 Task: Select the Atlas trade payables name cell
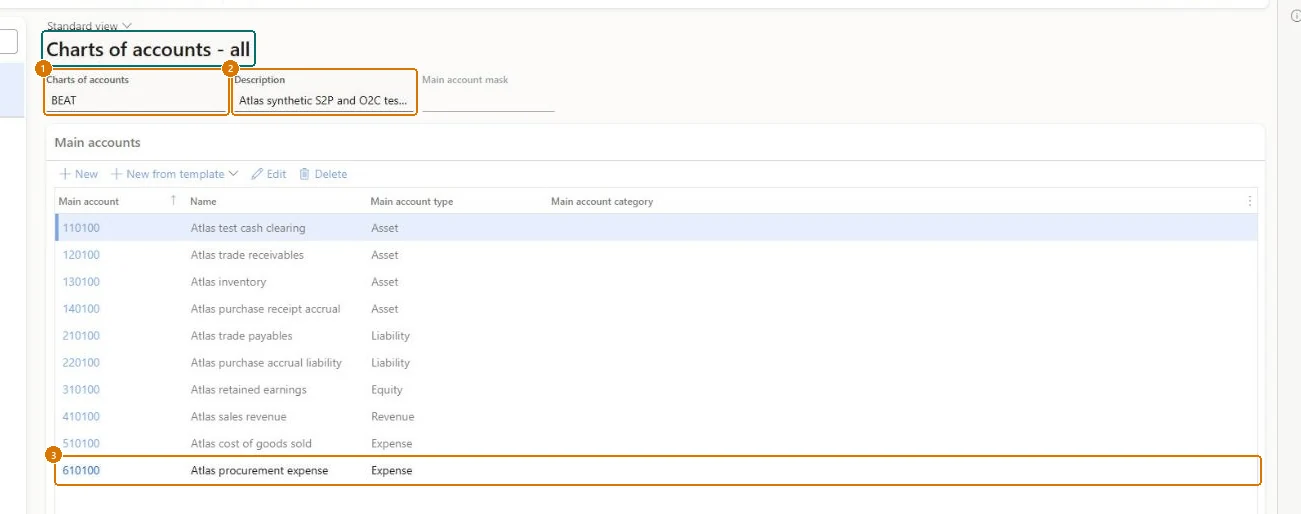(x=241, y=336)
